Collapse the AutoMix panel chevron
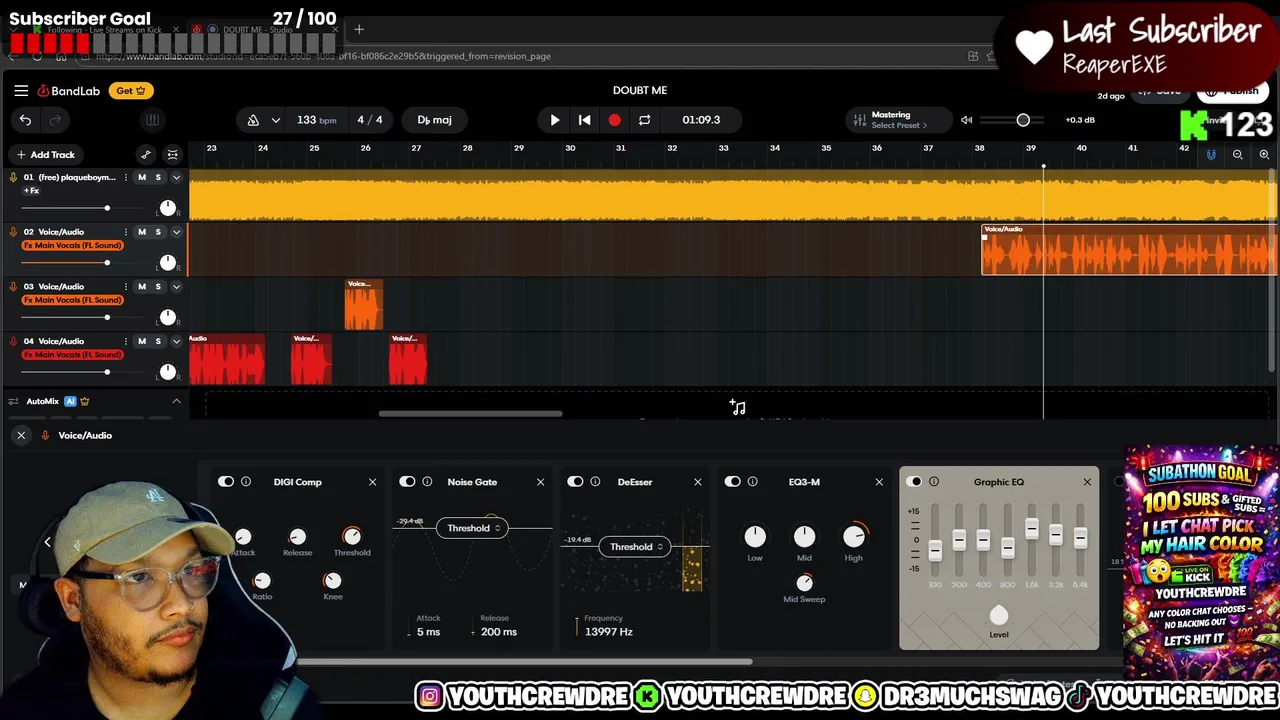The height and width of the screenshot is (720, 1280). click(x=176, y=401)
